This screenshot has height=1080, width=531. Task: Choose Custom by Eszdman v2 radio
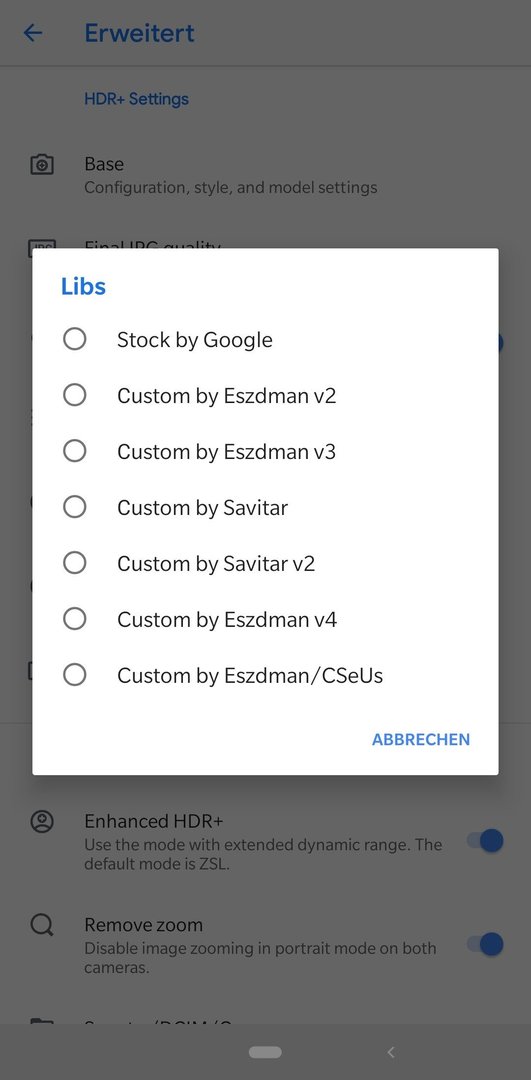[74, 395]
